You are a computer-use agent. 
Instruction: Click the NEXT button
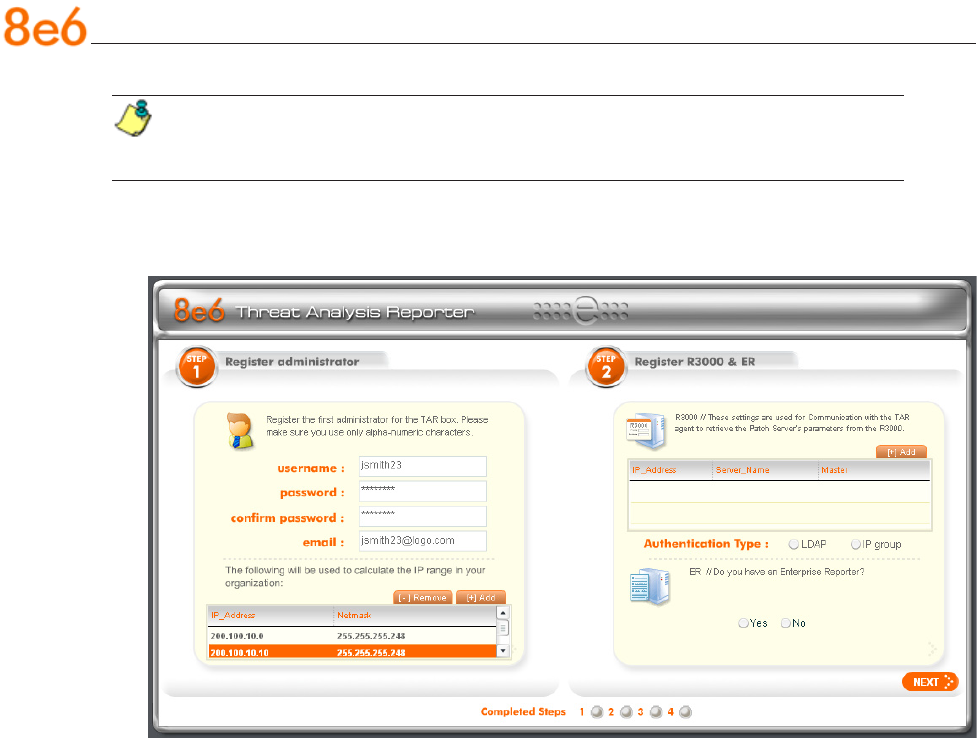(930, 682)
